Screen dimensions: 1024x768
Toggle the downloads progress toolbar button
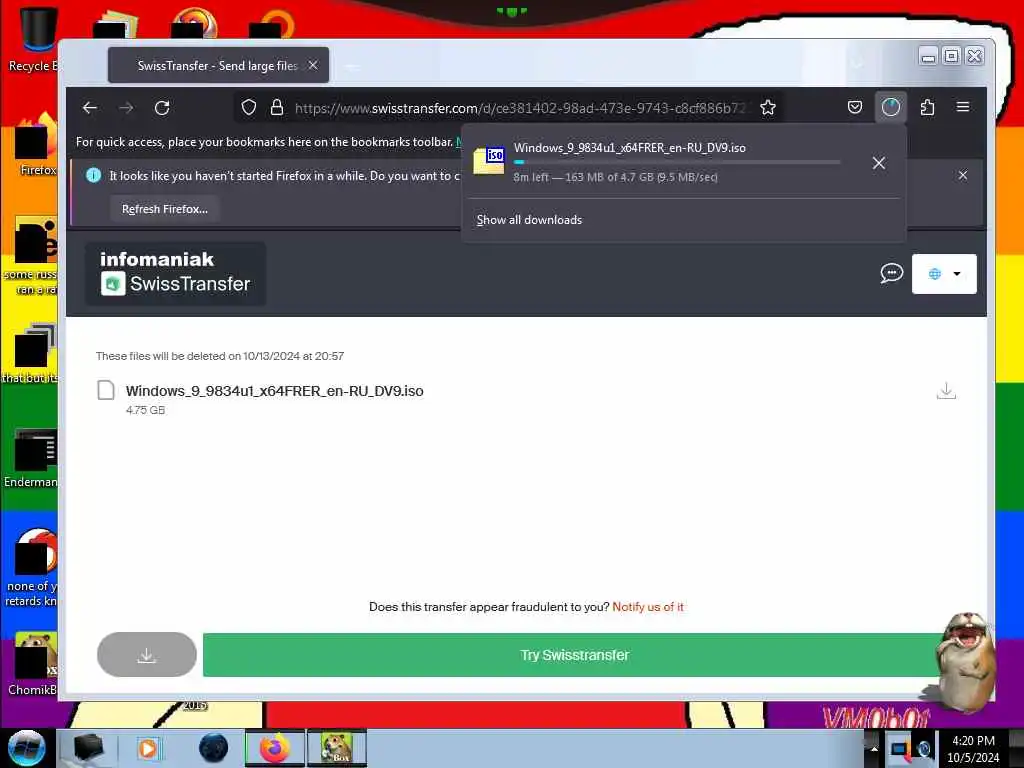(x=891, y=107)
